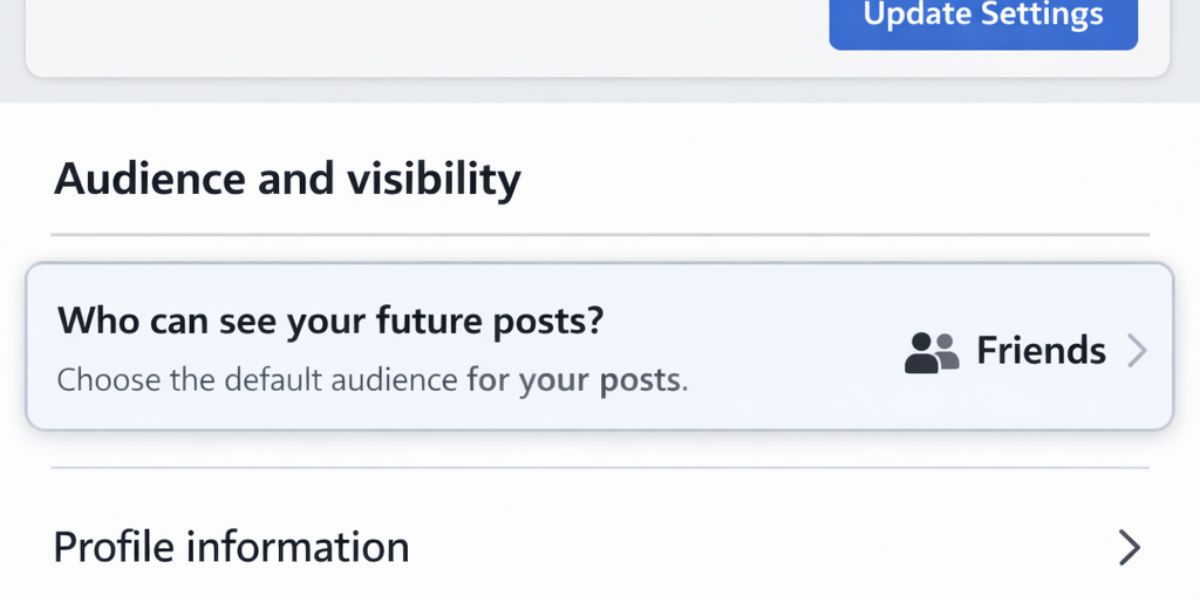Click the divider line above Profile information
This screenshot has height=600, width=1200.
[600, 467]
